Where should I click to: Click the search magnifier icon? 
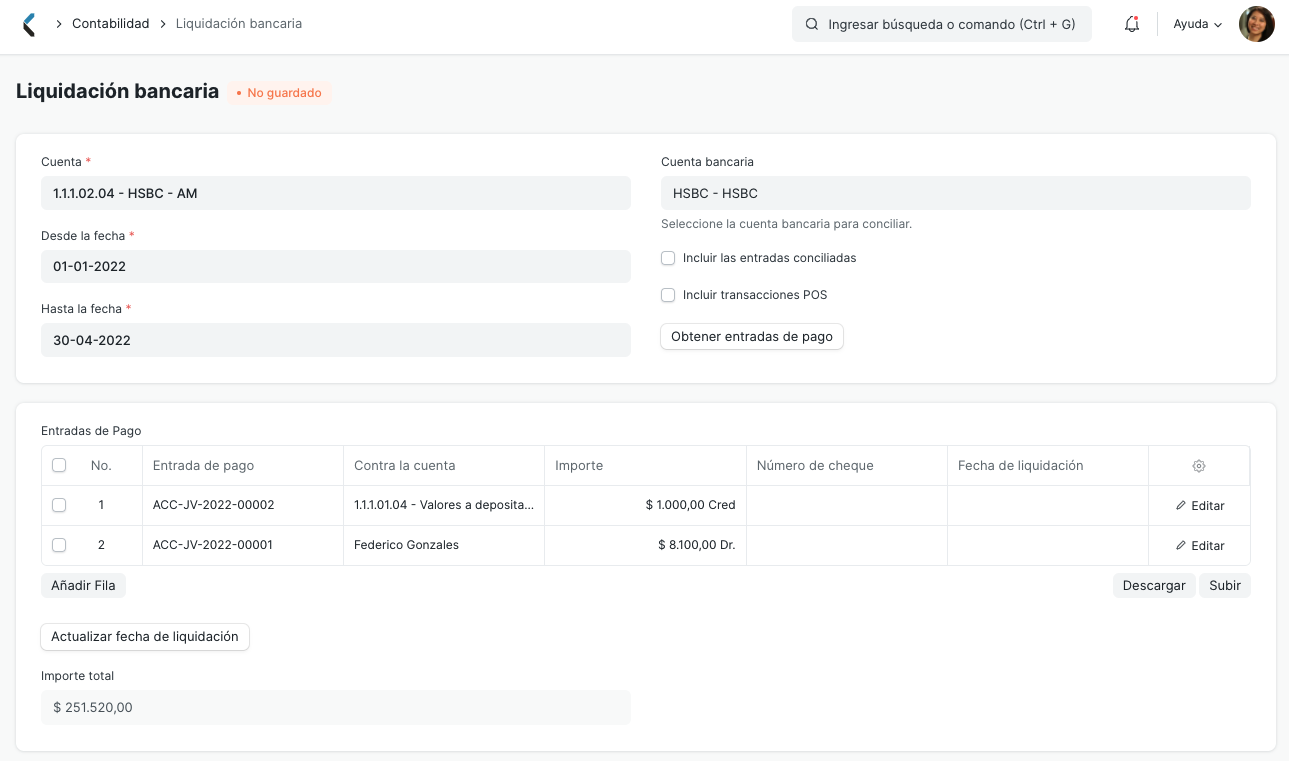(812, 24)
